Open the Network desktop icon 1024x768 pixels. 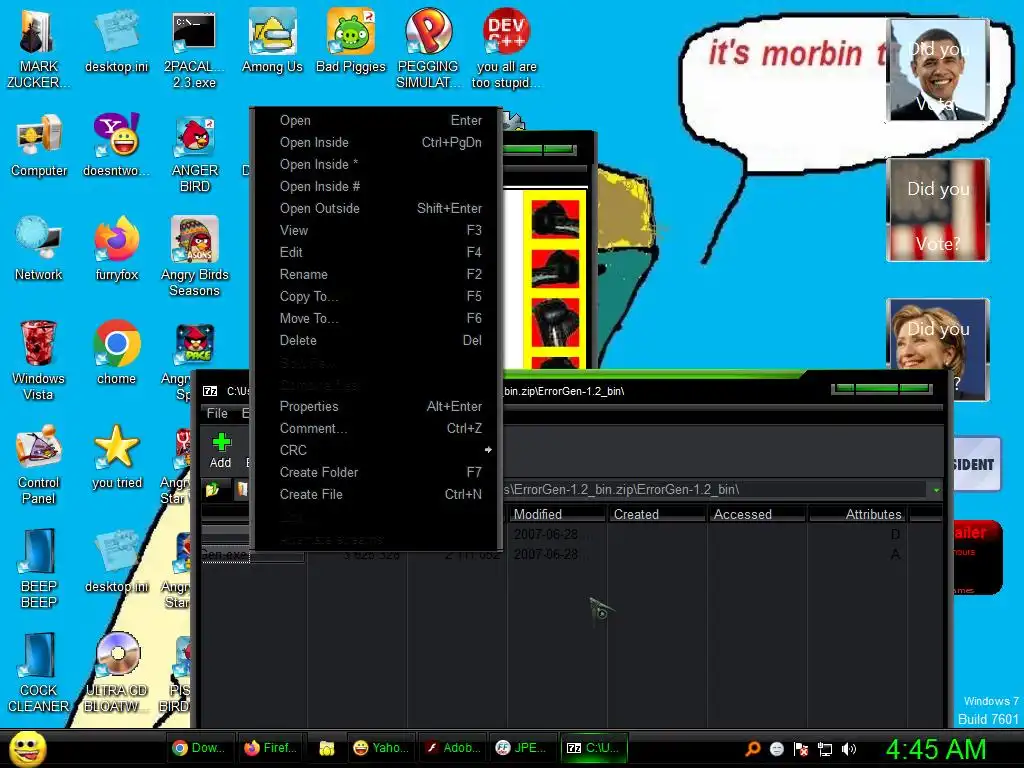tap(39, 249)
